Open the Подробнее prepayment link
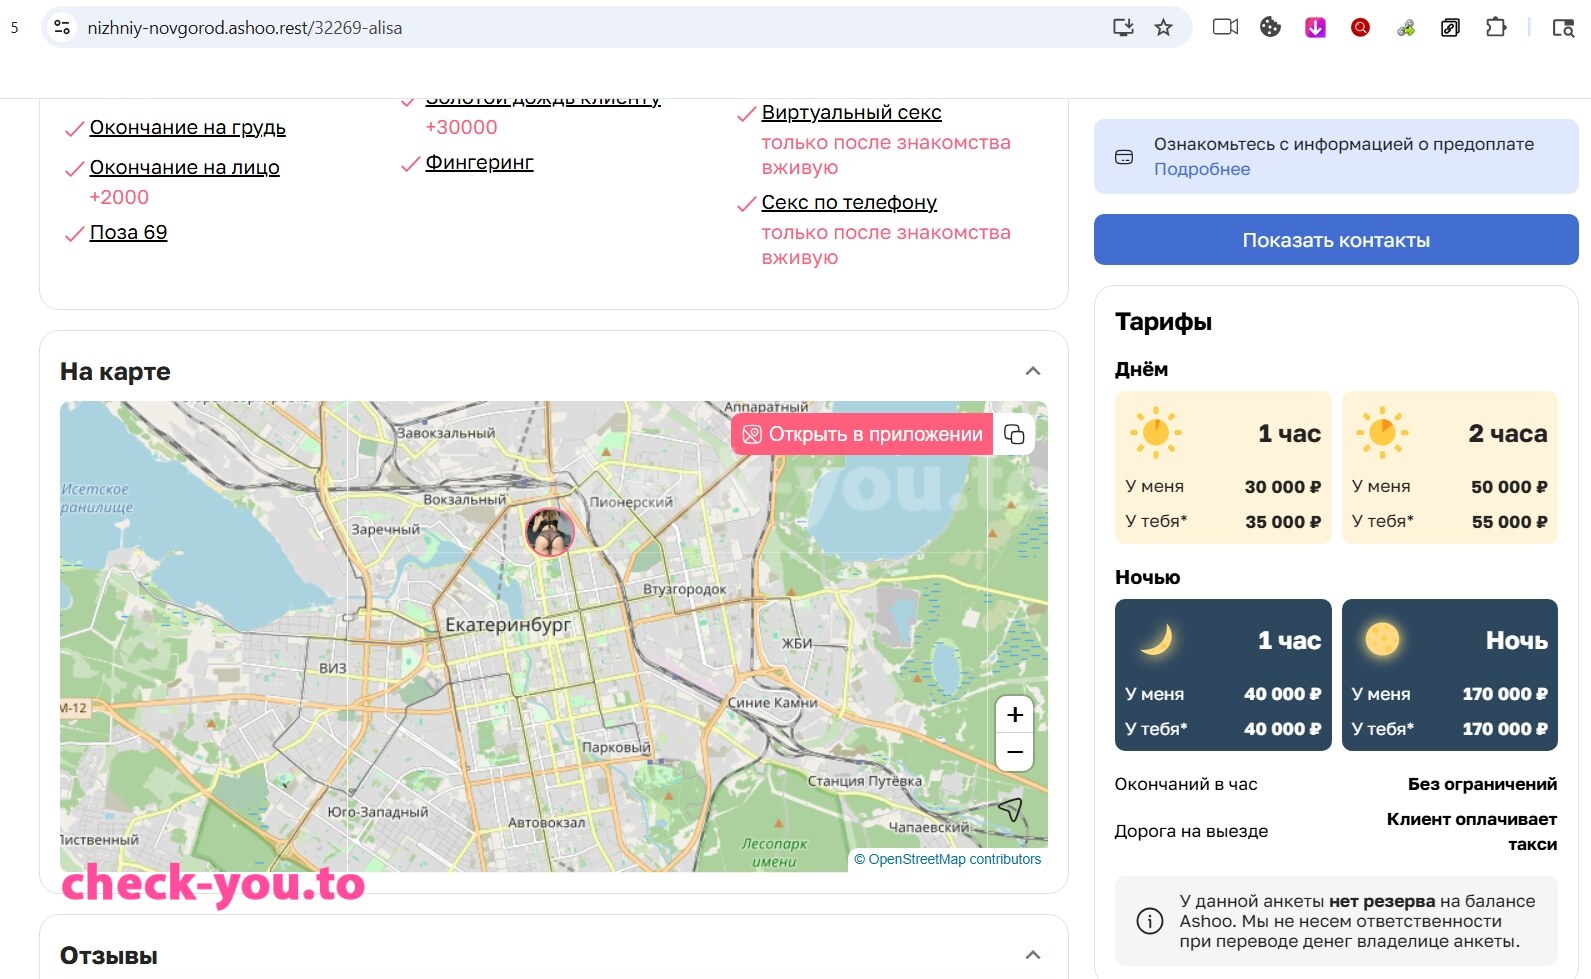Screen dimensions: 1591x979 click(x=1202, y=169)
